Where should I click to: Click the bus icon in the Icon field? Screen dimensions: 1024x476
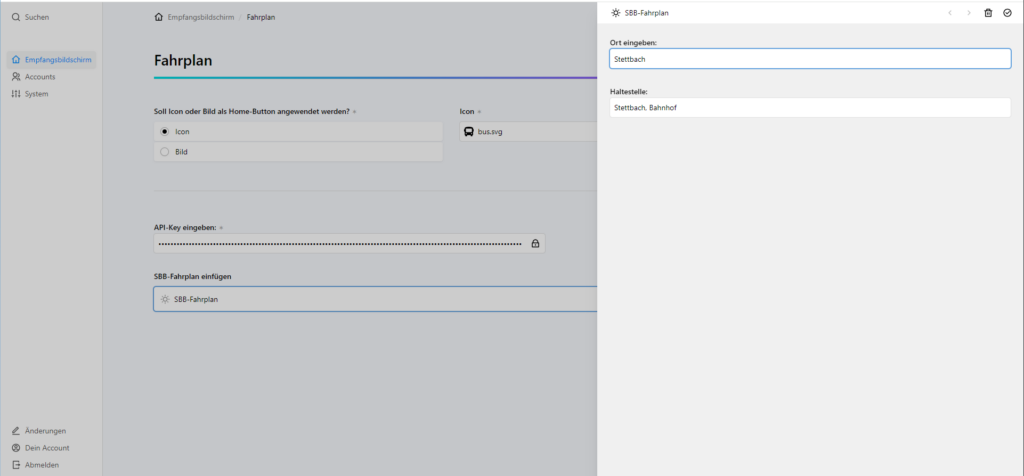point(469,131)
